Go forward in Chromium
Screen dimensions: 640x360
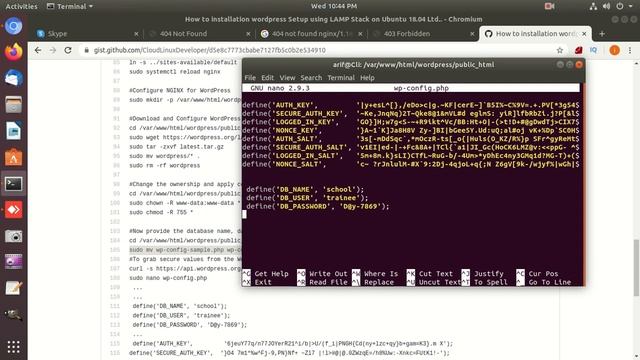(53, 50)
